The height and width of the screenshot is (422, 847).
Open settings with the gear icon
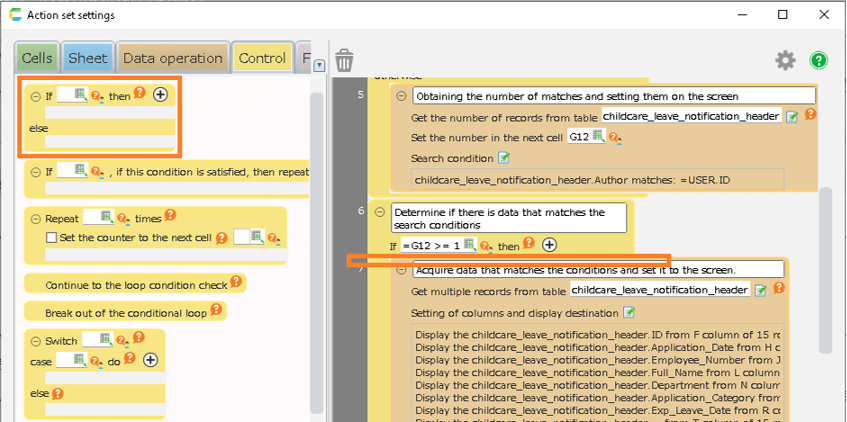click(786, 60)
